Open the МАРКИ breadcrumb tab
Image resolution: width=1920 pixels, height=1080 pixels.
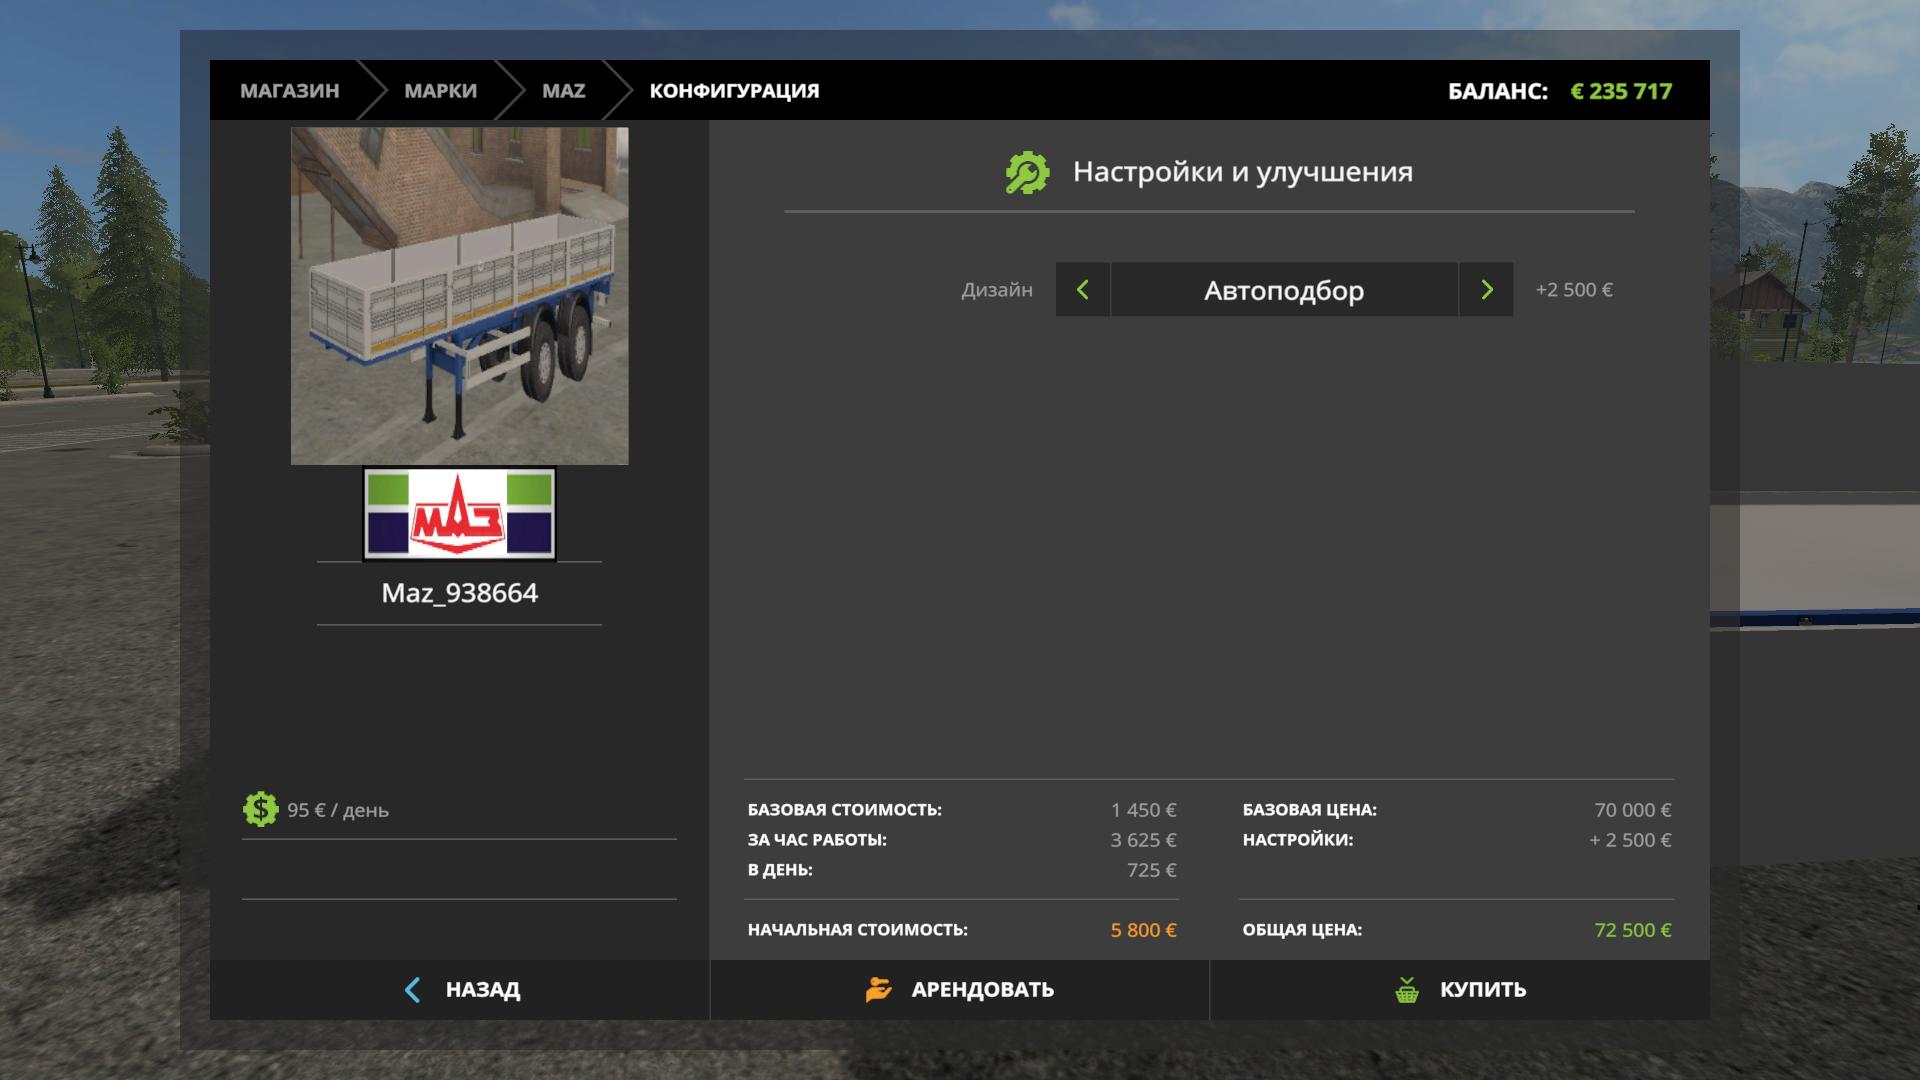[440, 91]
